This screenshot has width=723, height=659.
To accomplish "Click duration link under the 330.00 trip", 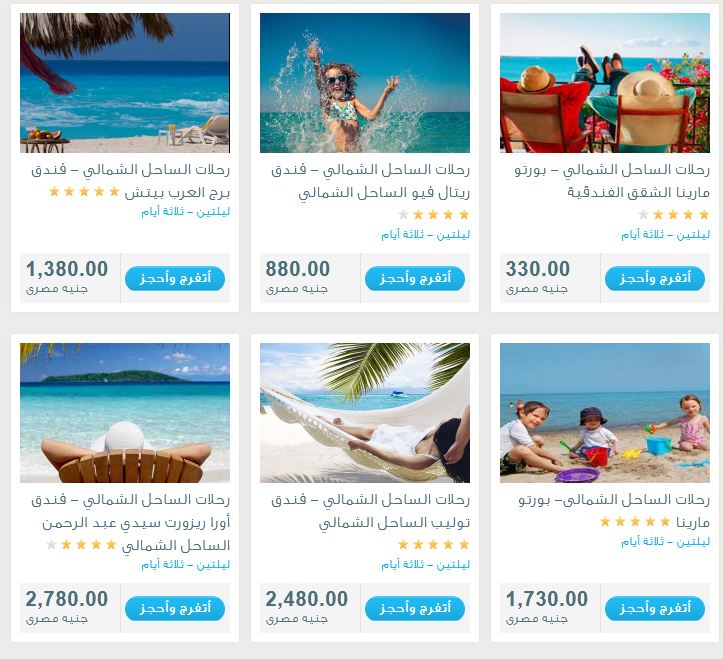I will tap(665, 235).
